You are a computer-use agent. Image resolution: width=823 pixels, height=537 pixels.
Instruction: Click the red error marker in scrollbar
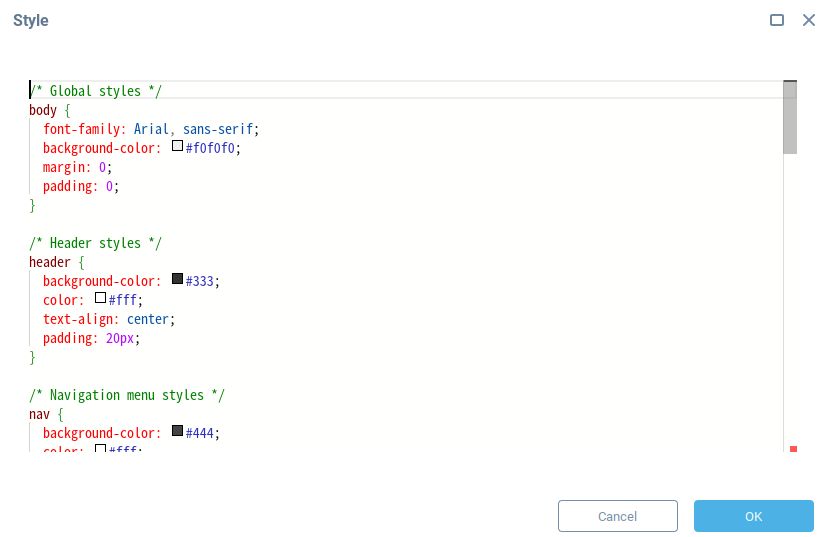[x=794, y=449]
